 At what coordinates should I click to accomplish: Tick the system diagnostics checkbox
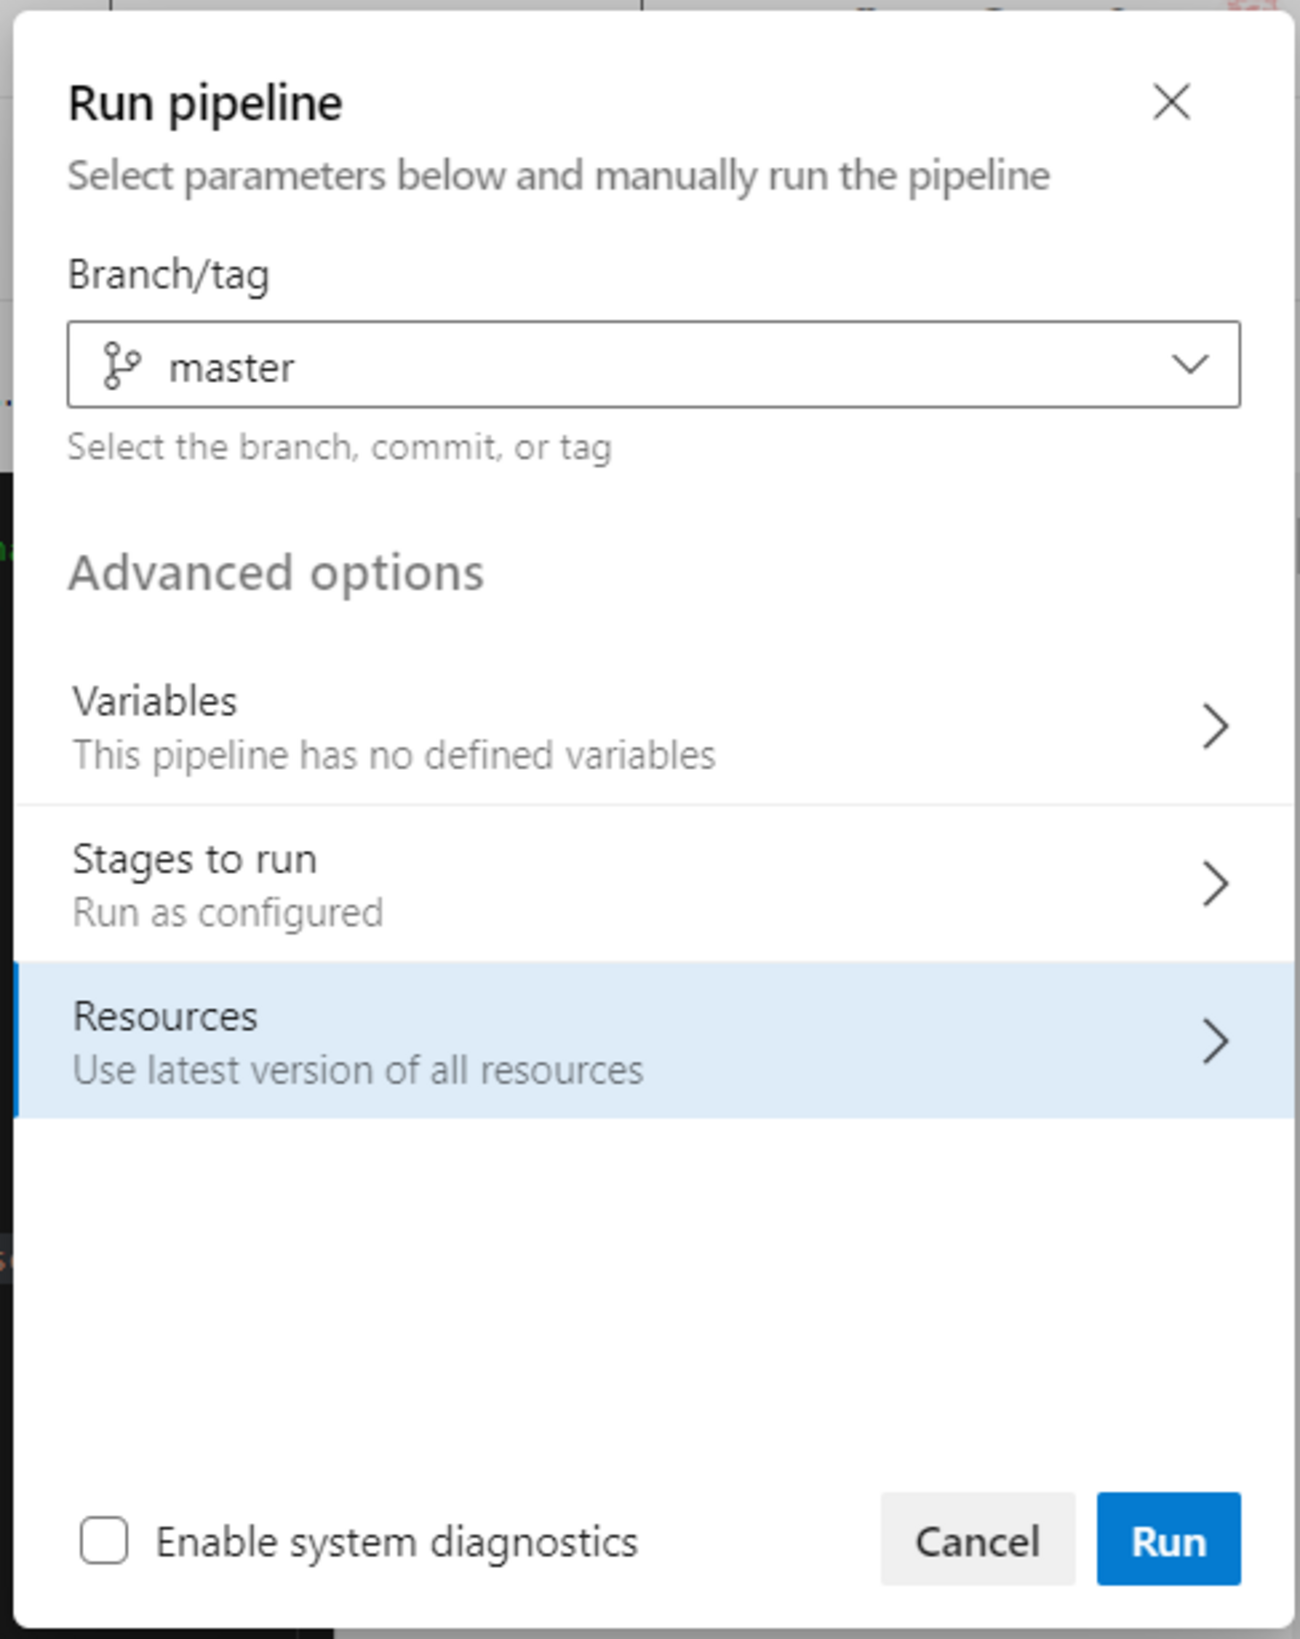click(x=104, y=1540)
